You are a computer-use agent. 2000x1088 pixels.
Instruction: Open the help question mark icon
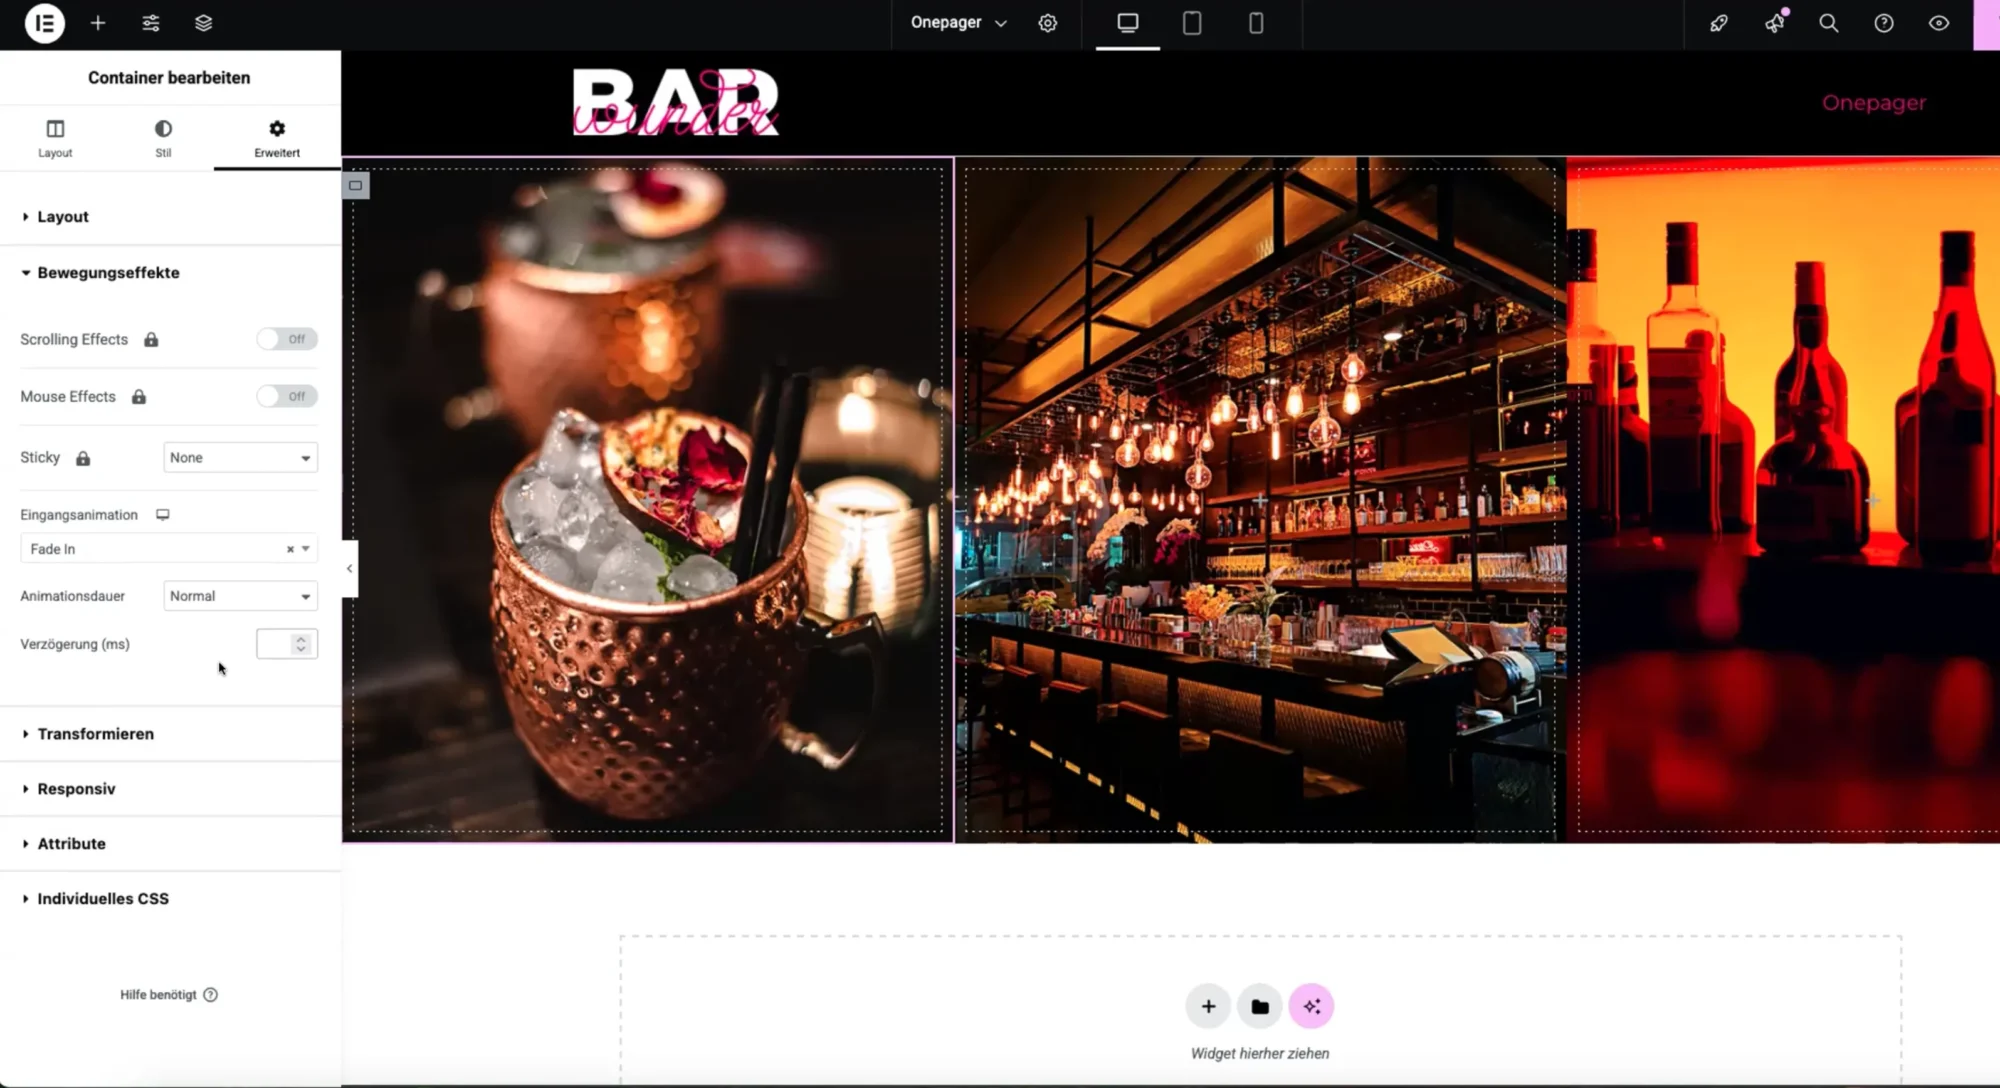click(1884, 23)
